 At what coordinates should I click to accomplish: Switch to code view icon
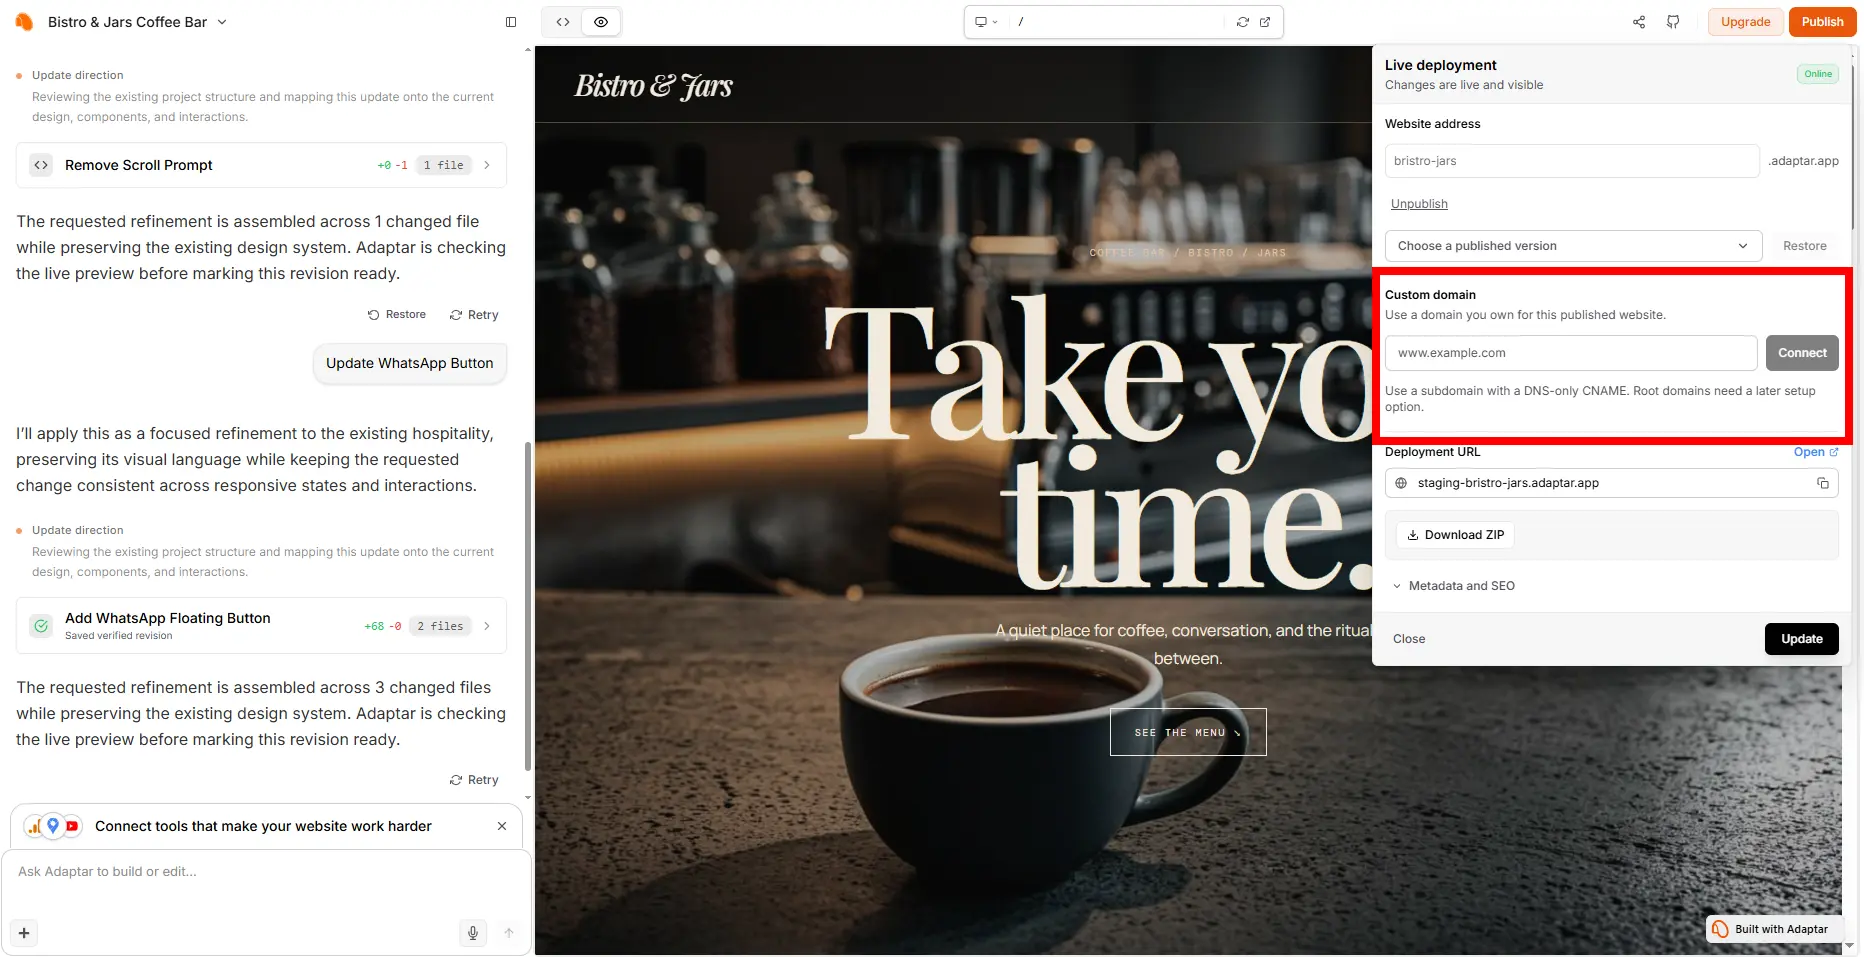[x=563, y=22]
